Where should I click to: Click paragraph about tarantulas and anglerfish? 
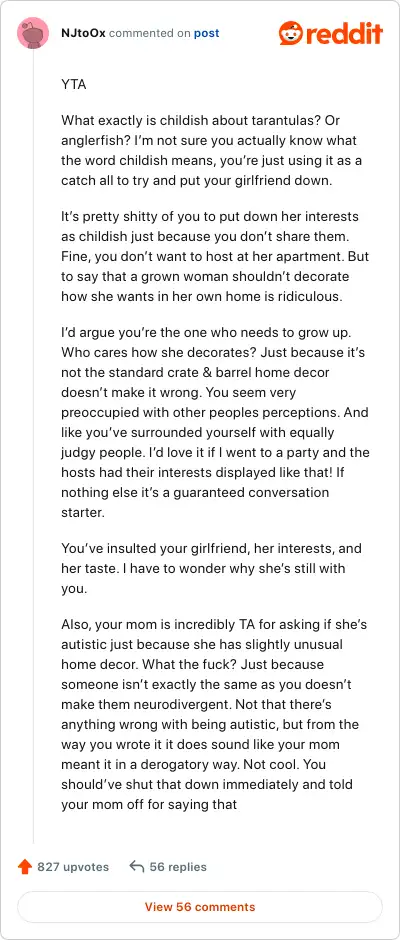212,150
